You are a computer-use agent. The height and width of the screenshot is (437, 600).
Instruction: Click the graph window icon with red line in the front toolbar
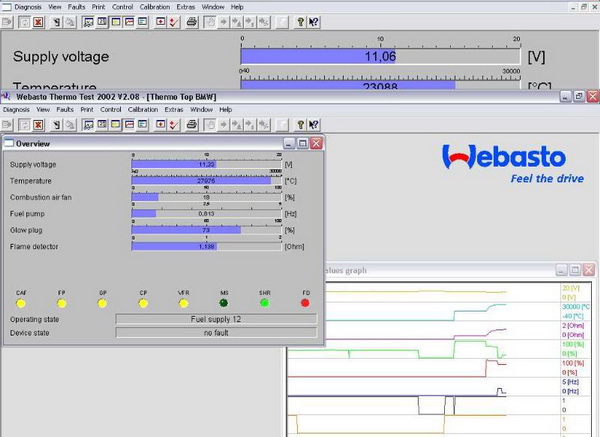click(x=129, y=125)
